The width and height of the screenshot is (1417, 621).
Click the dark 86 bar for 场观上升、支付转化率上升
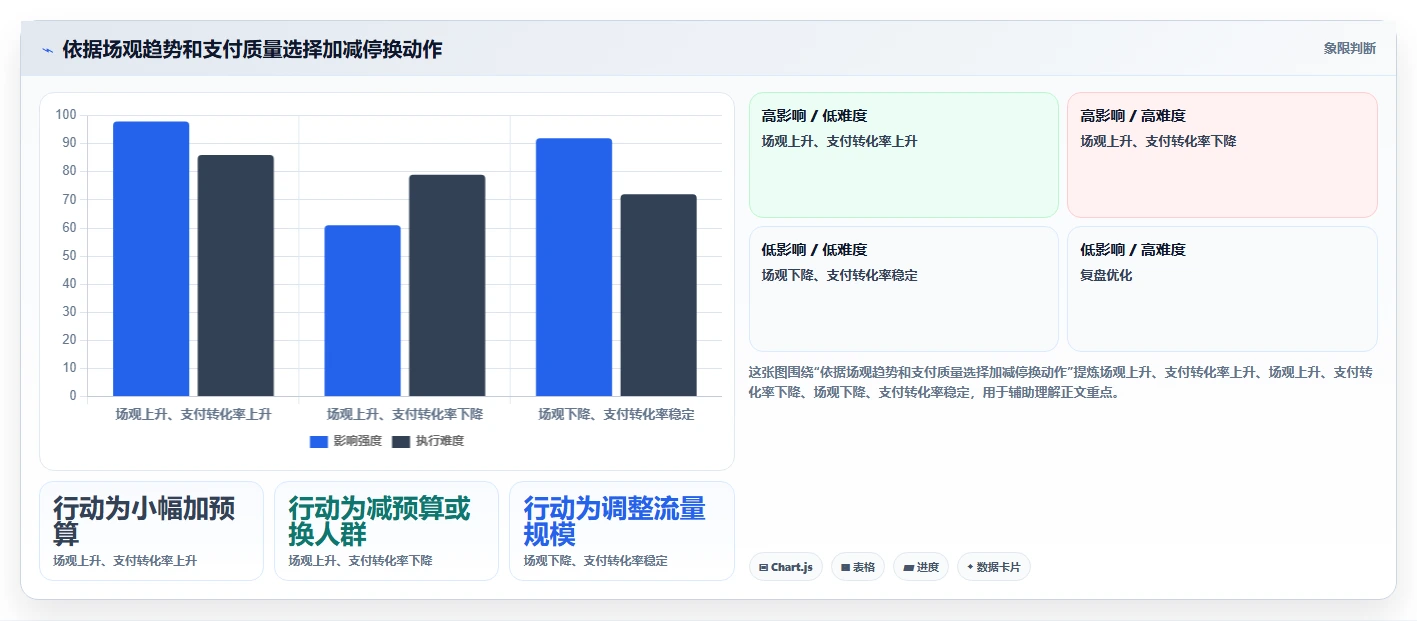[235, 276]
